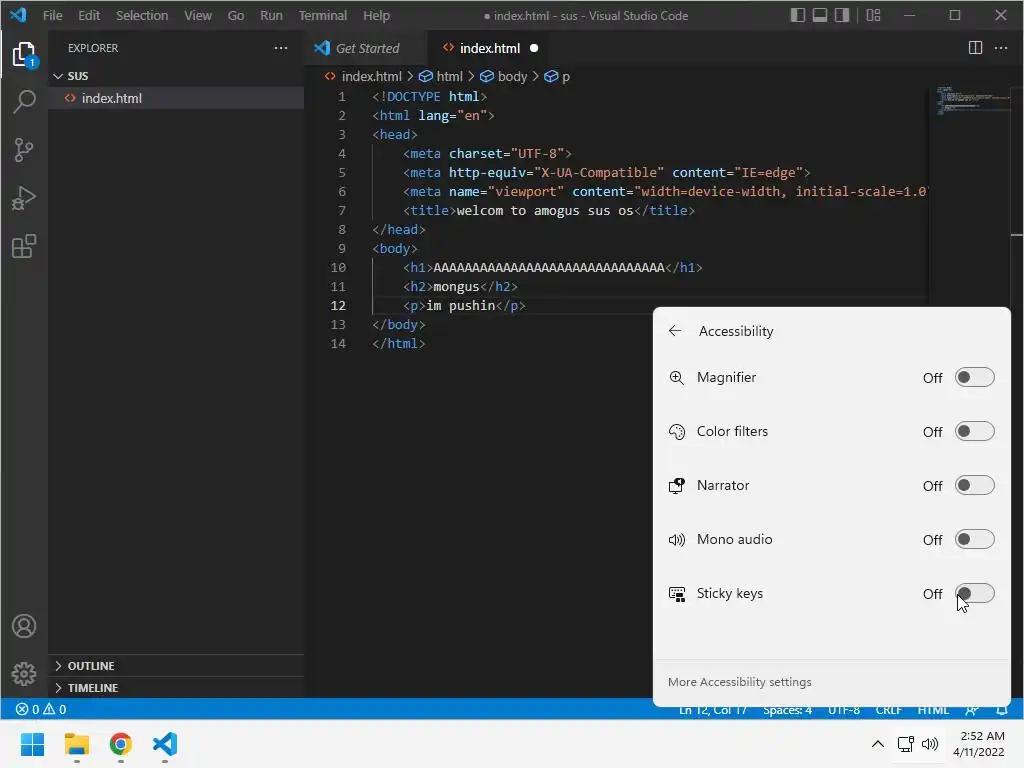This screenshot has height=768, width=1024.
Task: Open the Run menu
Action: [x=271, y=15]
